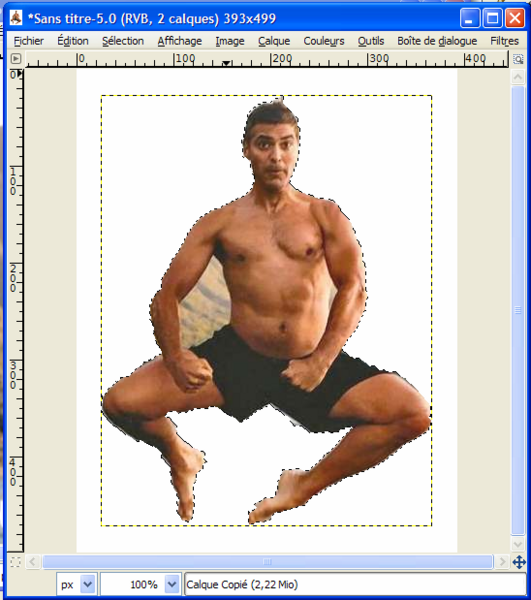Click the horizontal scrollbar right arrow

pyautogui.click(x=501, y=562)
